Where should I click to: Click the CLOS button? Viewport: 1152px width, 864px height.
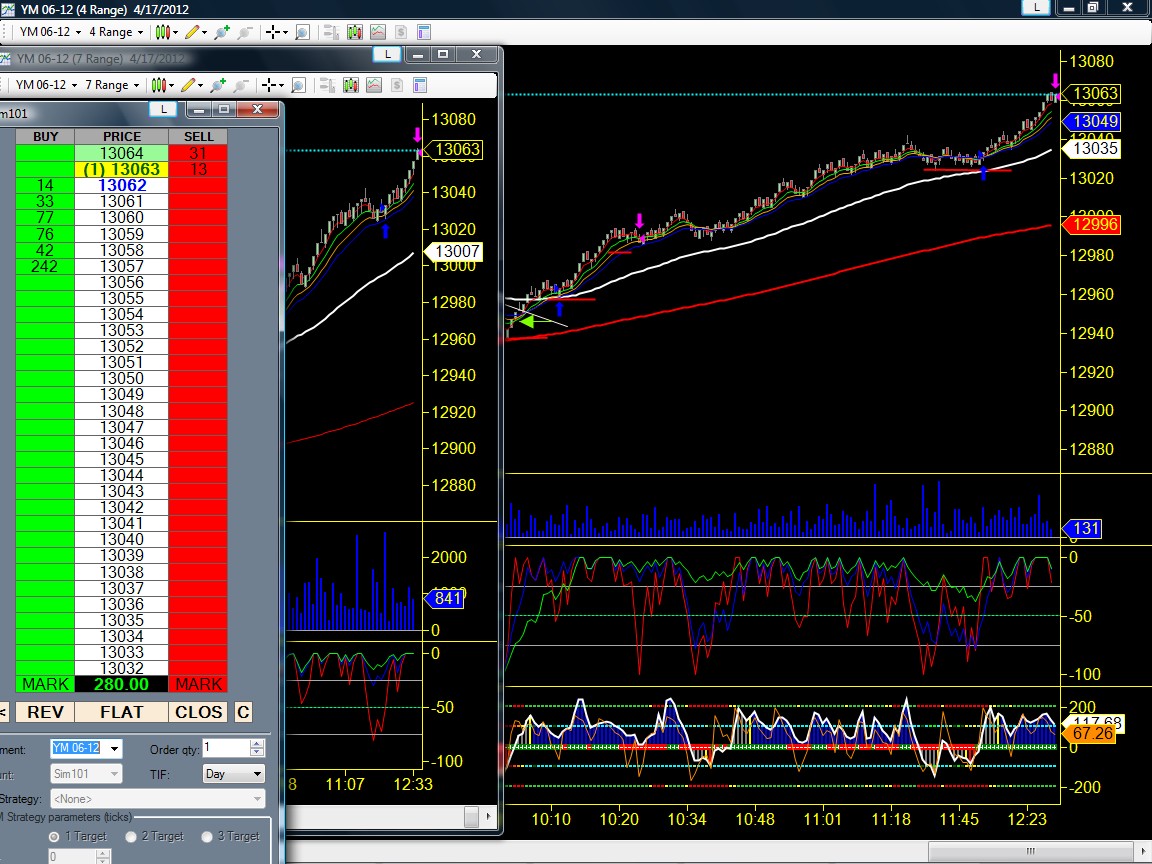pos(198,712)
